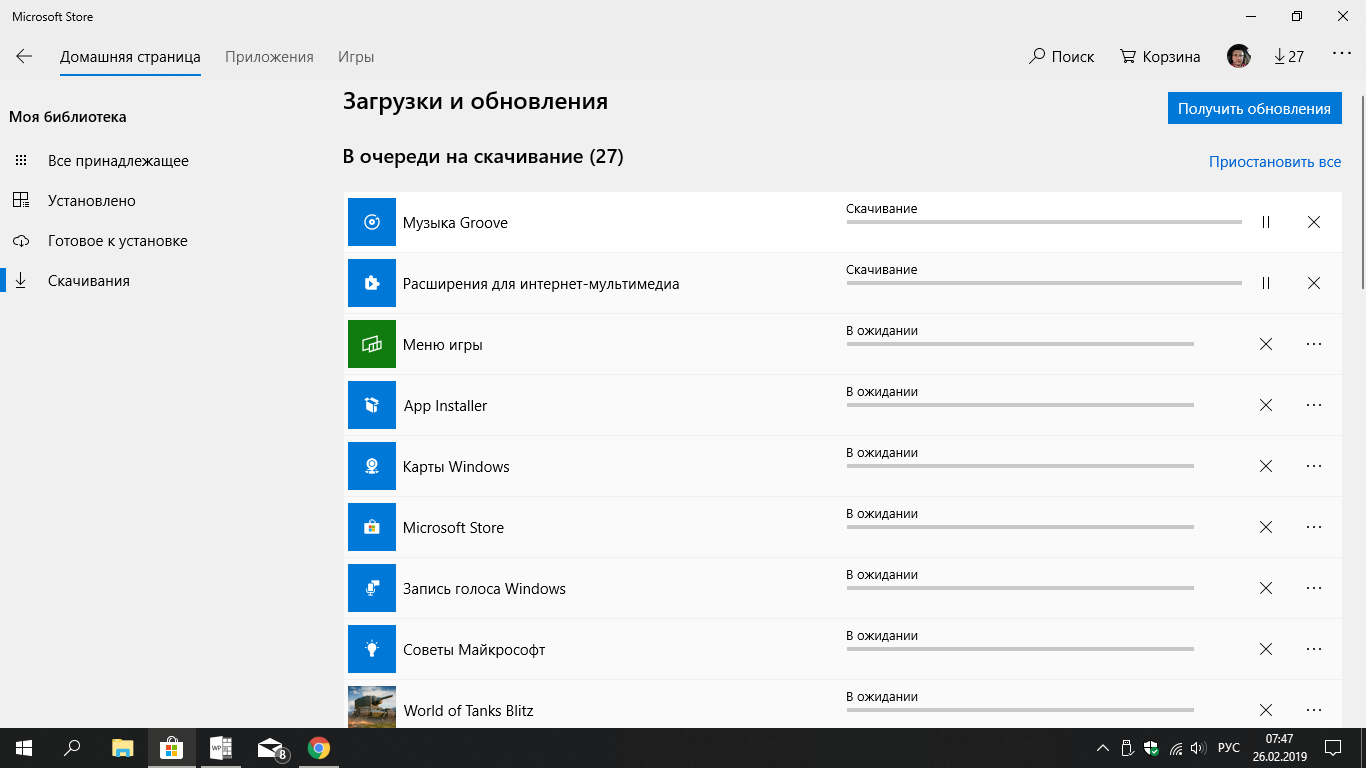The height and width of the screenshot is (768, 1366).
Task: Cancel the Советы Майкрософт download
Action: tap(1266, 649)
